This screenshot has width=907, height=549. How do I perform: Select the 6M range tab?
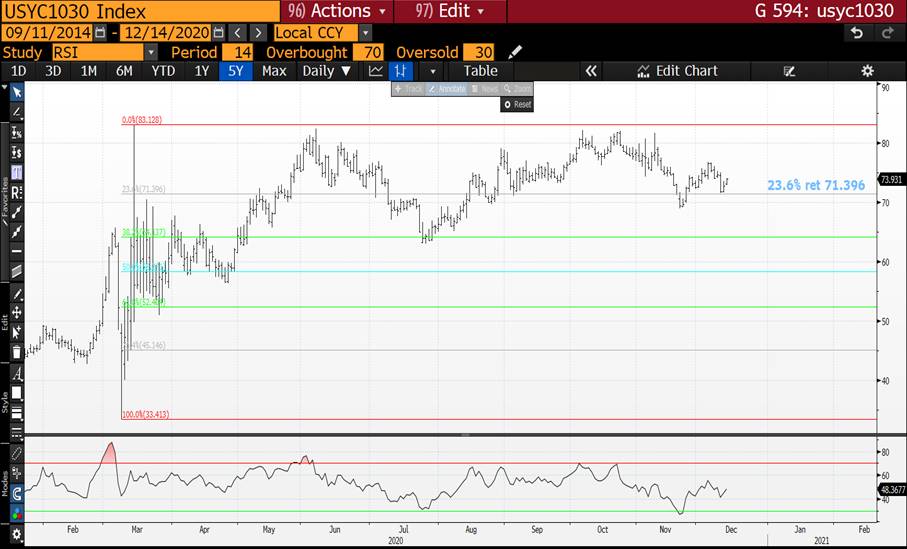point(124,71)
